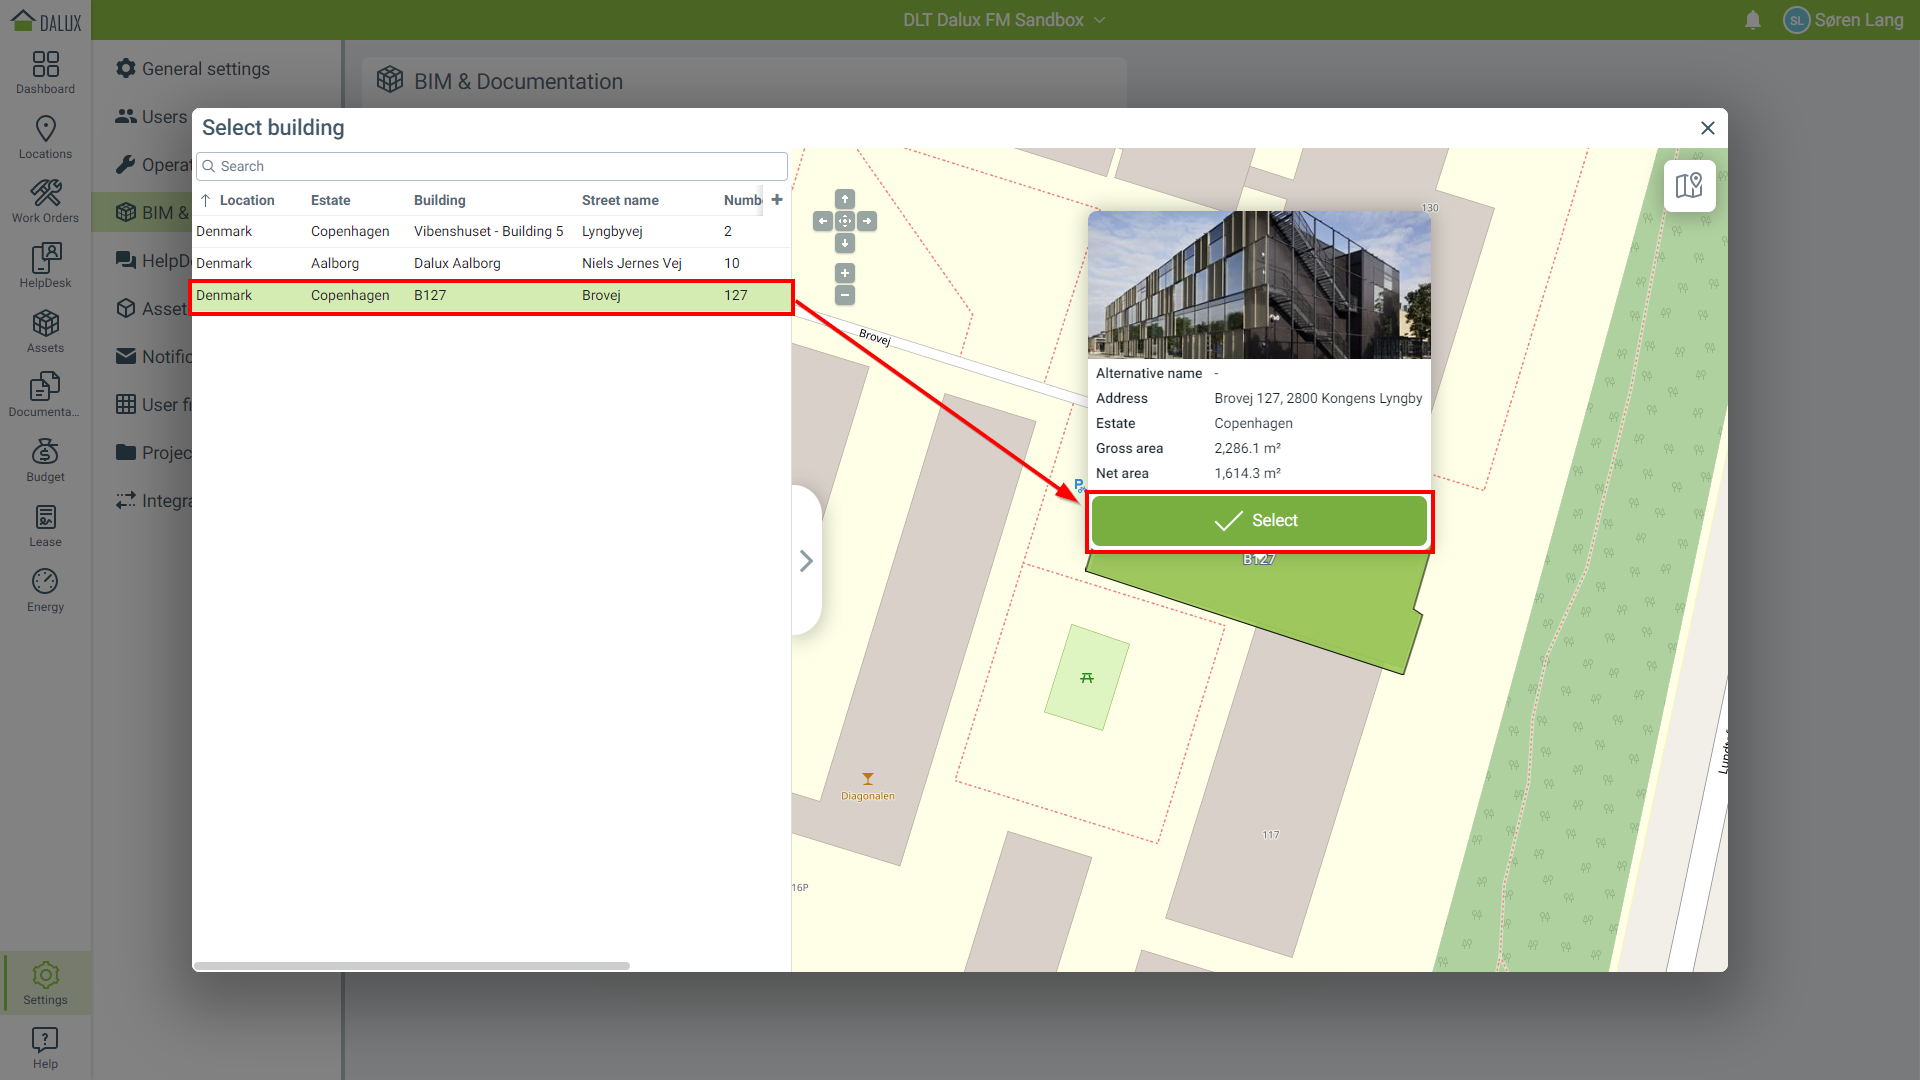Expand the map panel using the chevron
The image size is (1920, 1080).
[806, 561]
